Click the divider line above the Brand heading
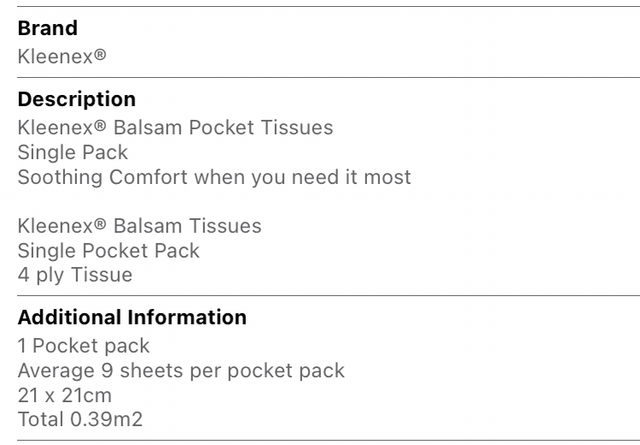The image size is (640, 445). tap(320, 7)
